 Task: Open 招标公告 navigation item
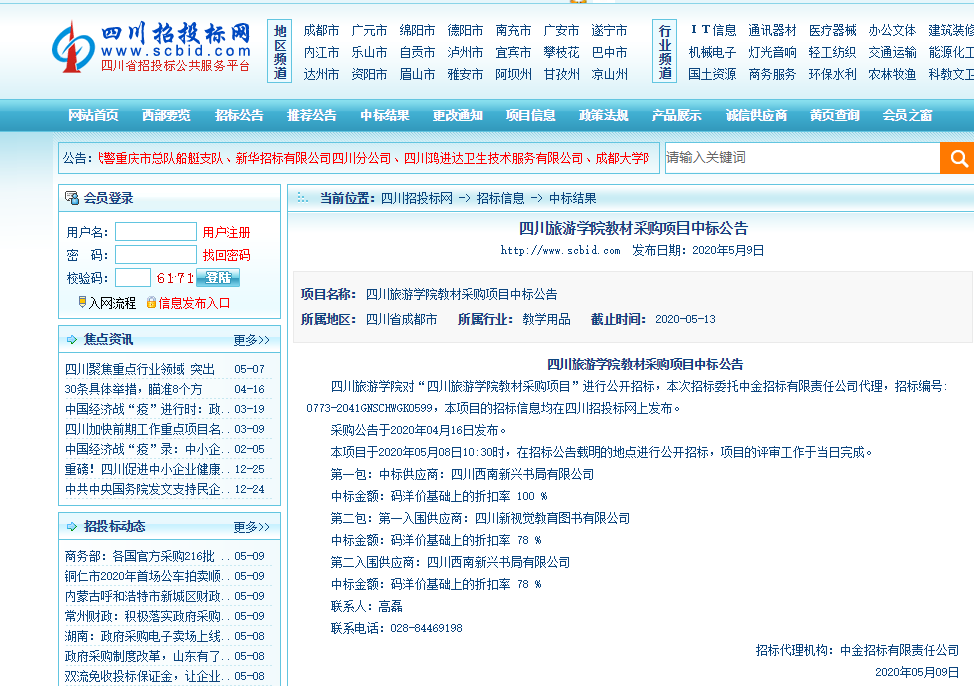coord(239,115)
